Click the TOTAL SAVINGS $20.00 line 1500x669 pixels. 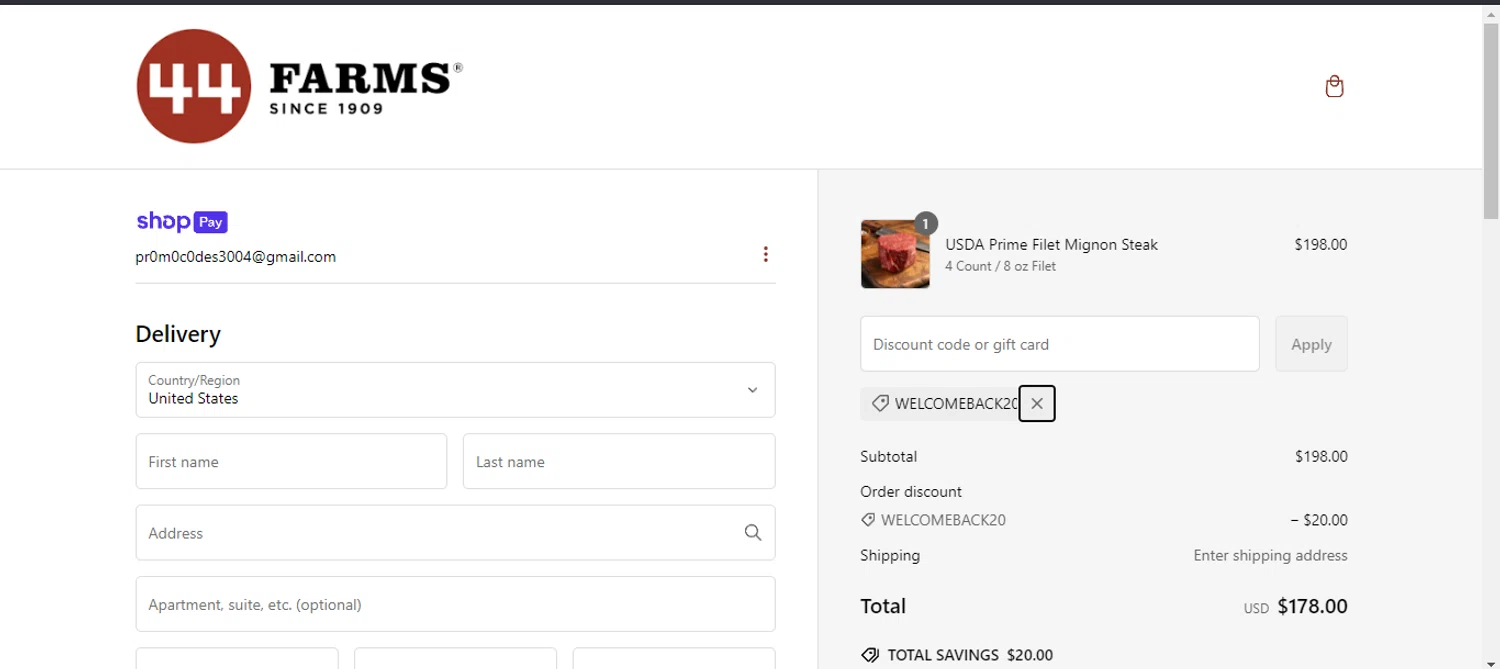tap(957, 655)
